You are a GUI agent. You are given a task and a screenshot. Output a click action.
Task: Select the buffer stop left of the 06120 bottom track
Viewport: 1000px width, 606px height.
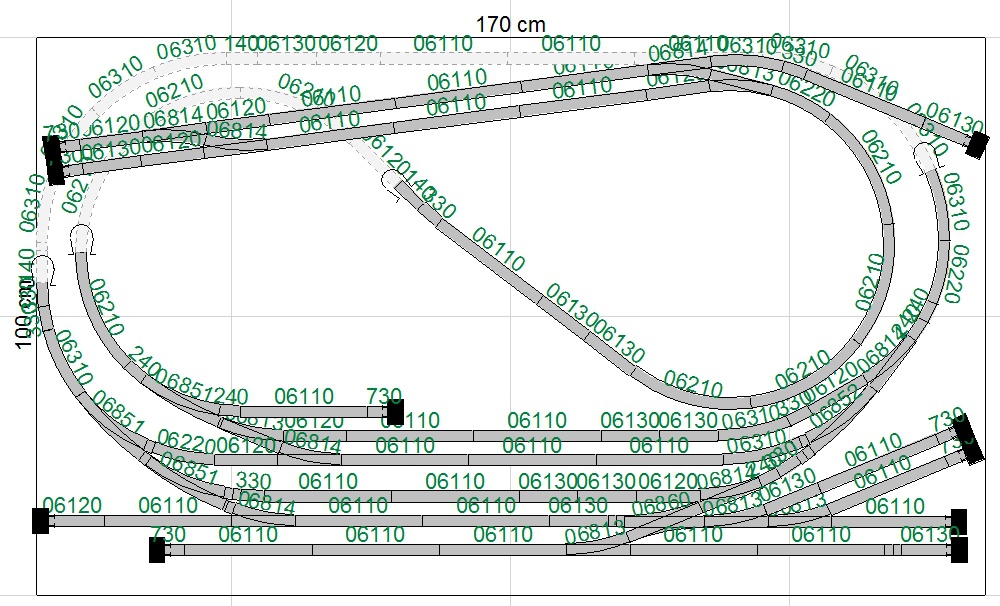click(x=40, y=520)
